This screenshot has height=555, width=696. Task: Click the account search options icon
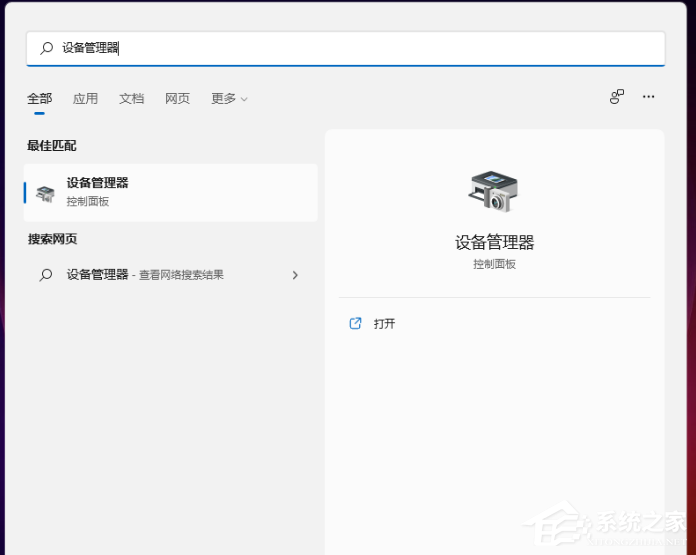(617, 97)
